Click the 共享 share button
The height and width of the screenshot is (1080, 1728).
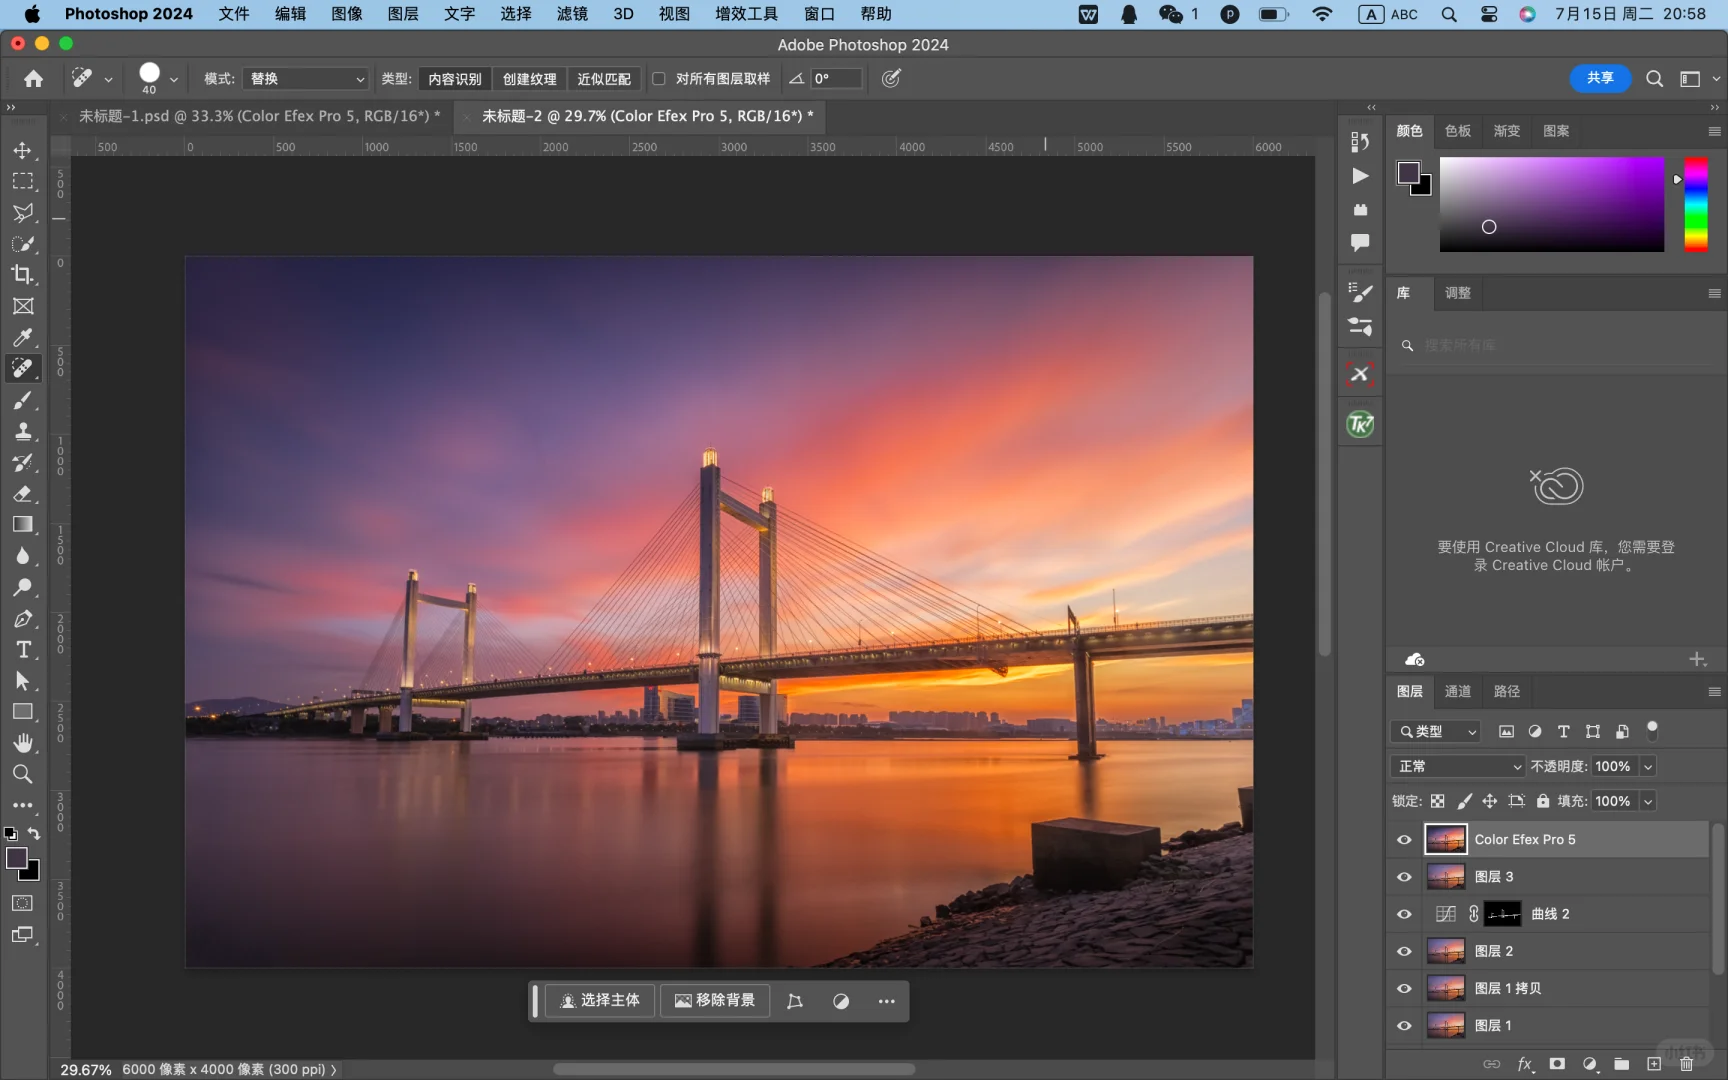pyautogui.click(x=1600, y=78)
